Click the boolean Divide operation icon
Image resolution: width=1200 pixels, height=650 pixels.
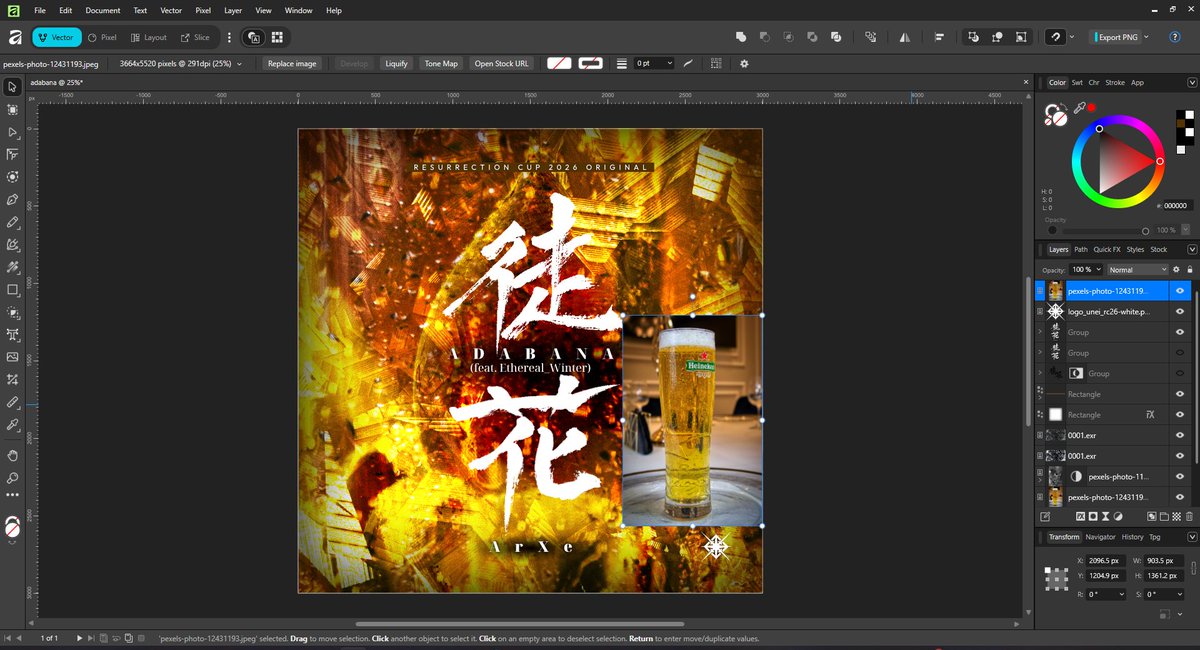point(835,37)
